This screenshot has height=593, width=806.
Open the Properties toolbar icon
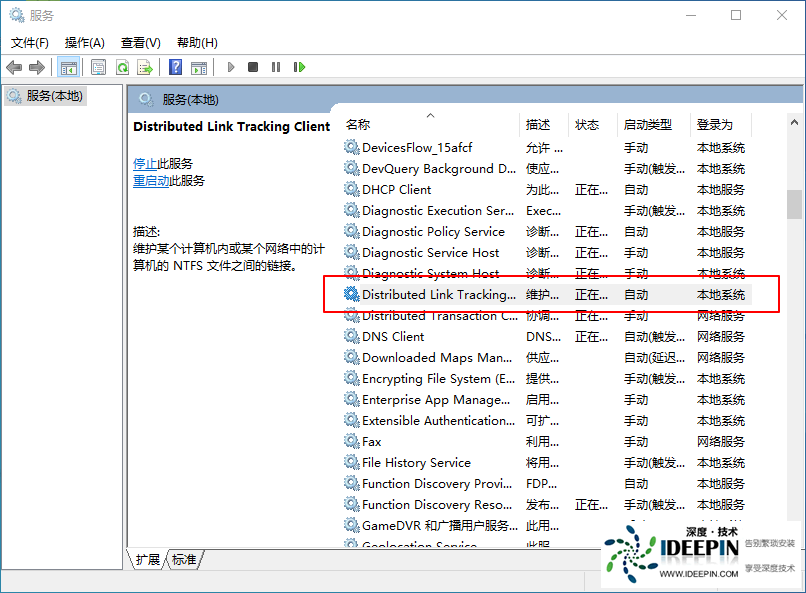click(98, 67)
